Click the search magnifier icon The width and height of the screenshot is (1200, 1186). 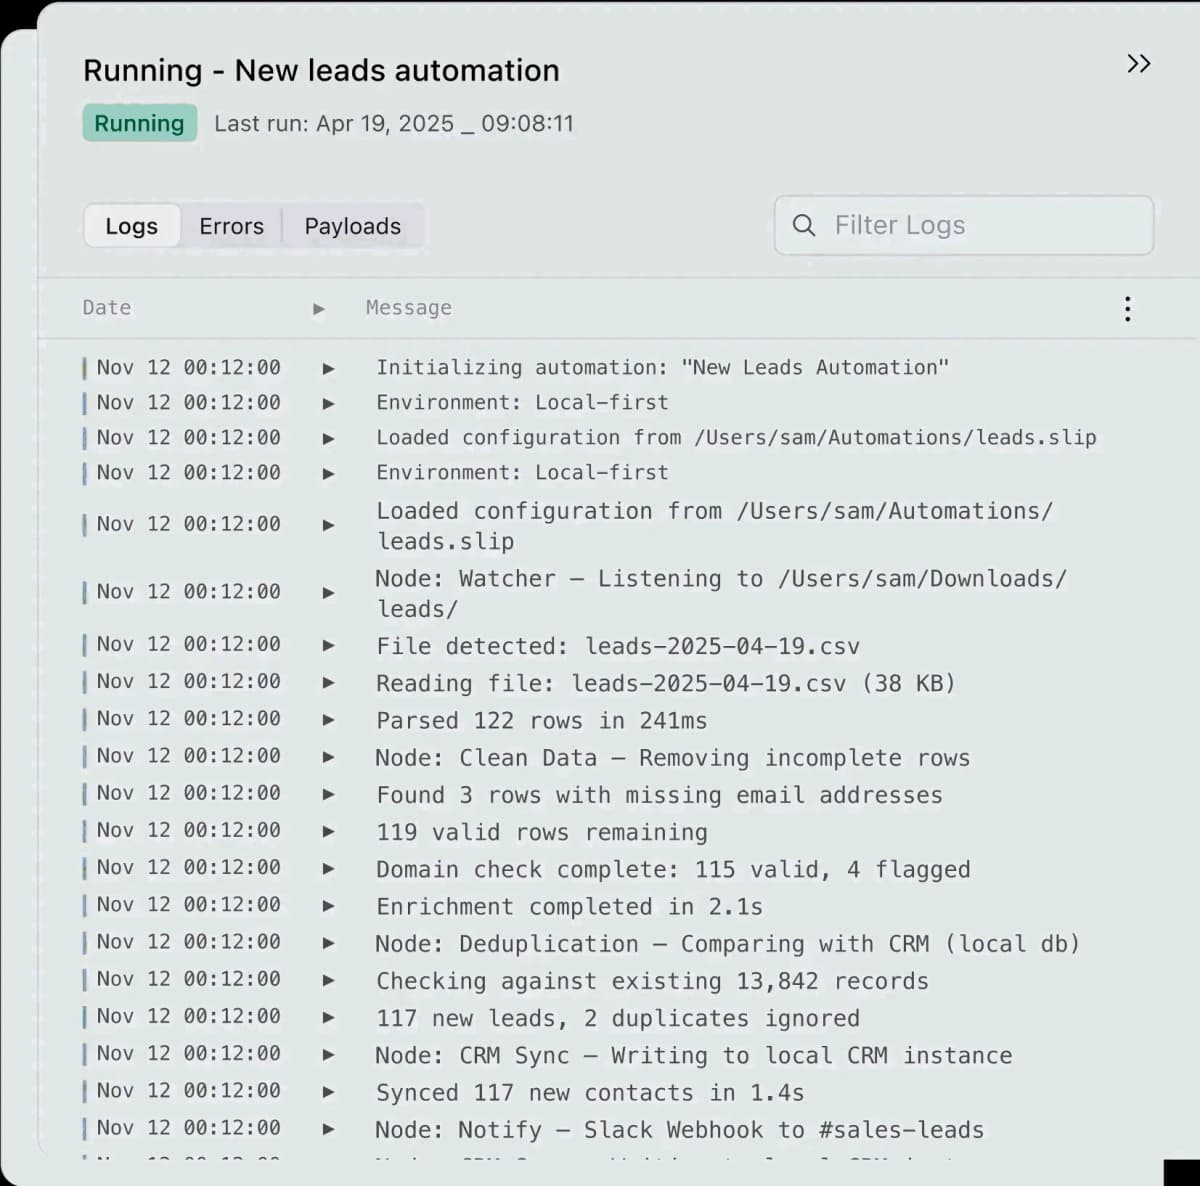click(x=804, y=225)
